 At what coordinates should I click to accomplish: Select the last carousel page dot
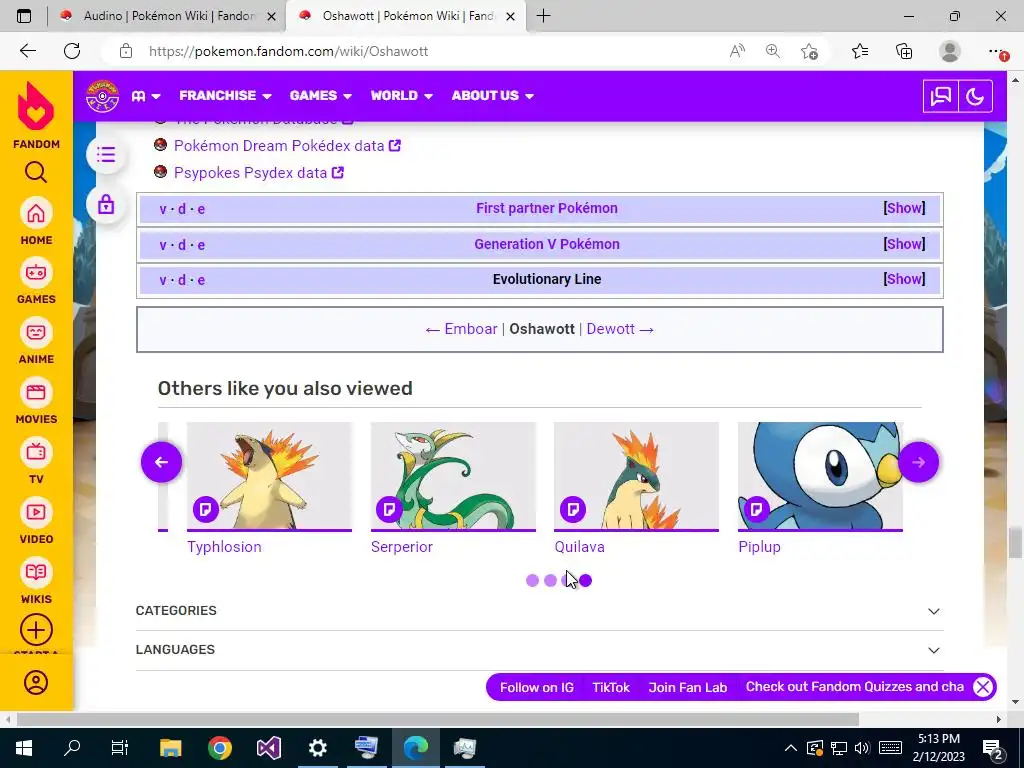(x=586, y=581)
